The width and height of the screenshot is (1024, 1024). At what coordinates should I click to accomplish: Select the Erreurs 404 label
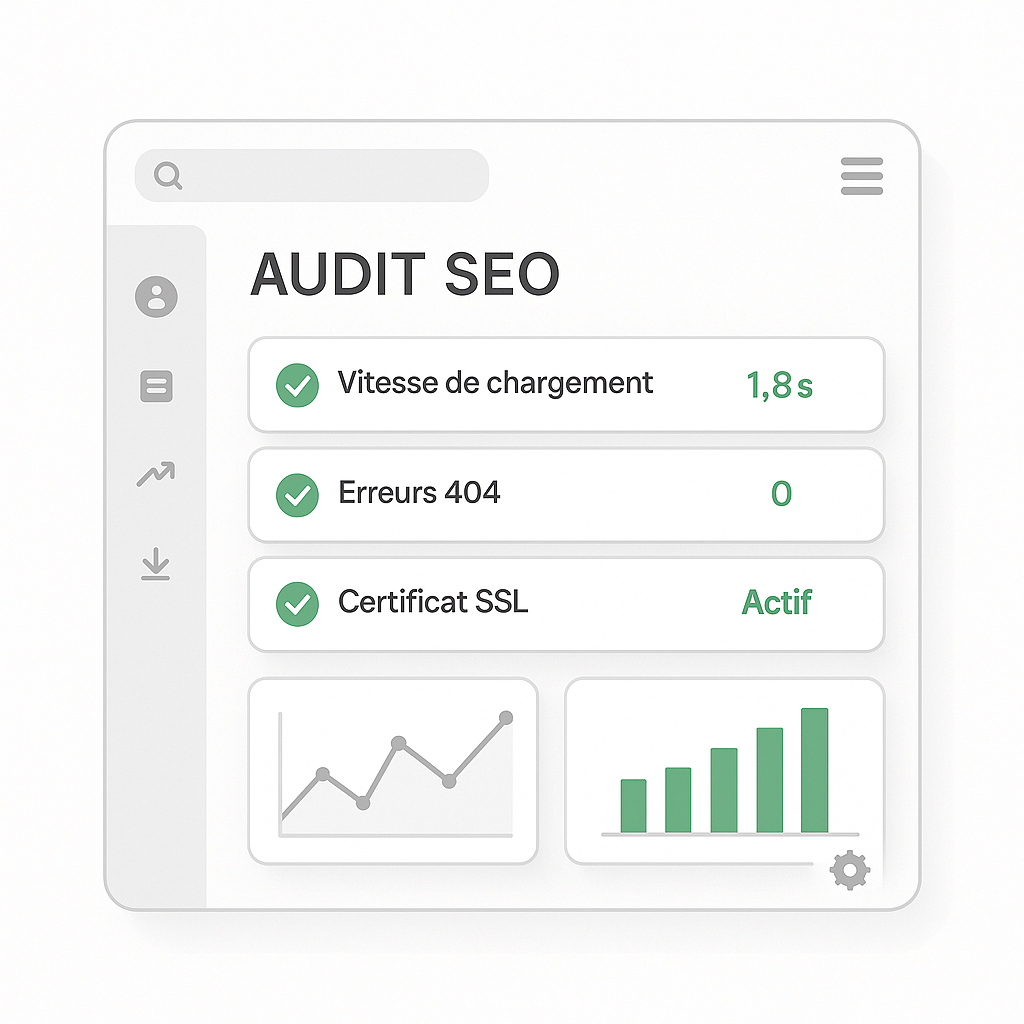tap(419, 492)
